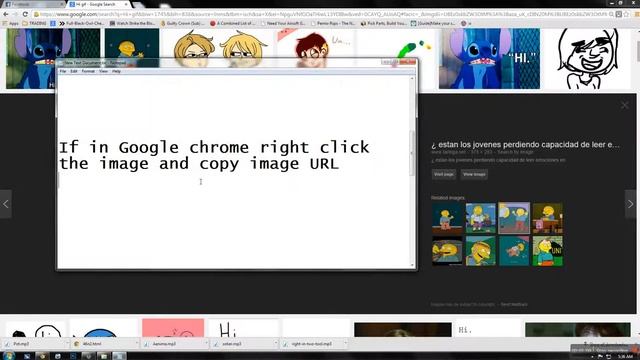
Task: Select the pink image result in bottom row
Action: tap(173, 328)
